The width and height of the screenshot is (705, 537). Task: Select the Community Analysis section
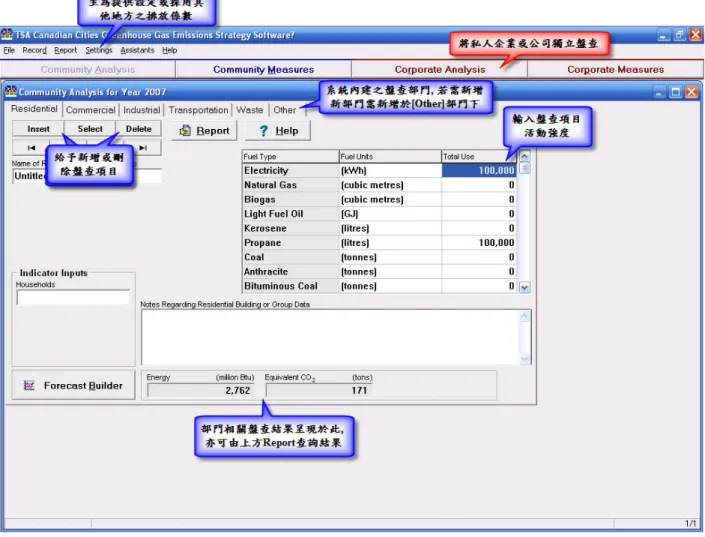pyautogui.click(x=88, y=70)
